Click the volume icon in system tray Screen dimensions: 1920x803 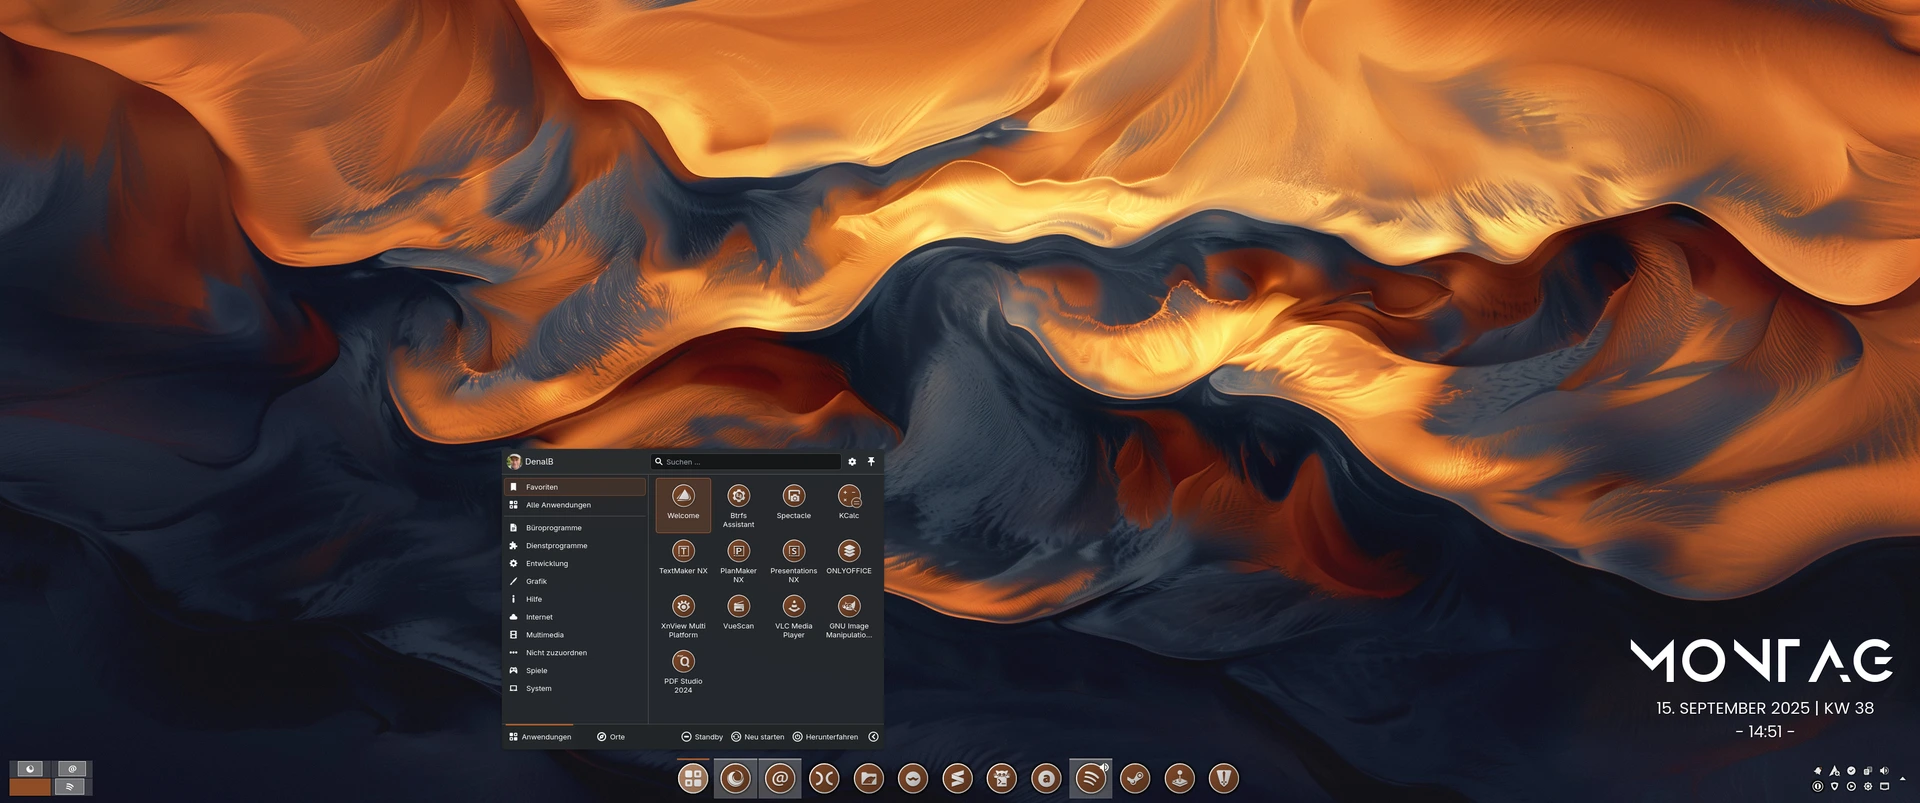tap(1884, 771)
